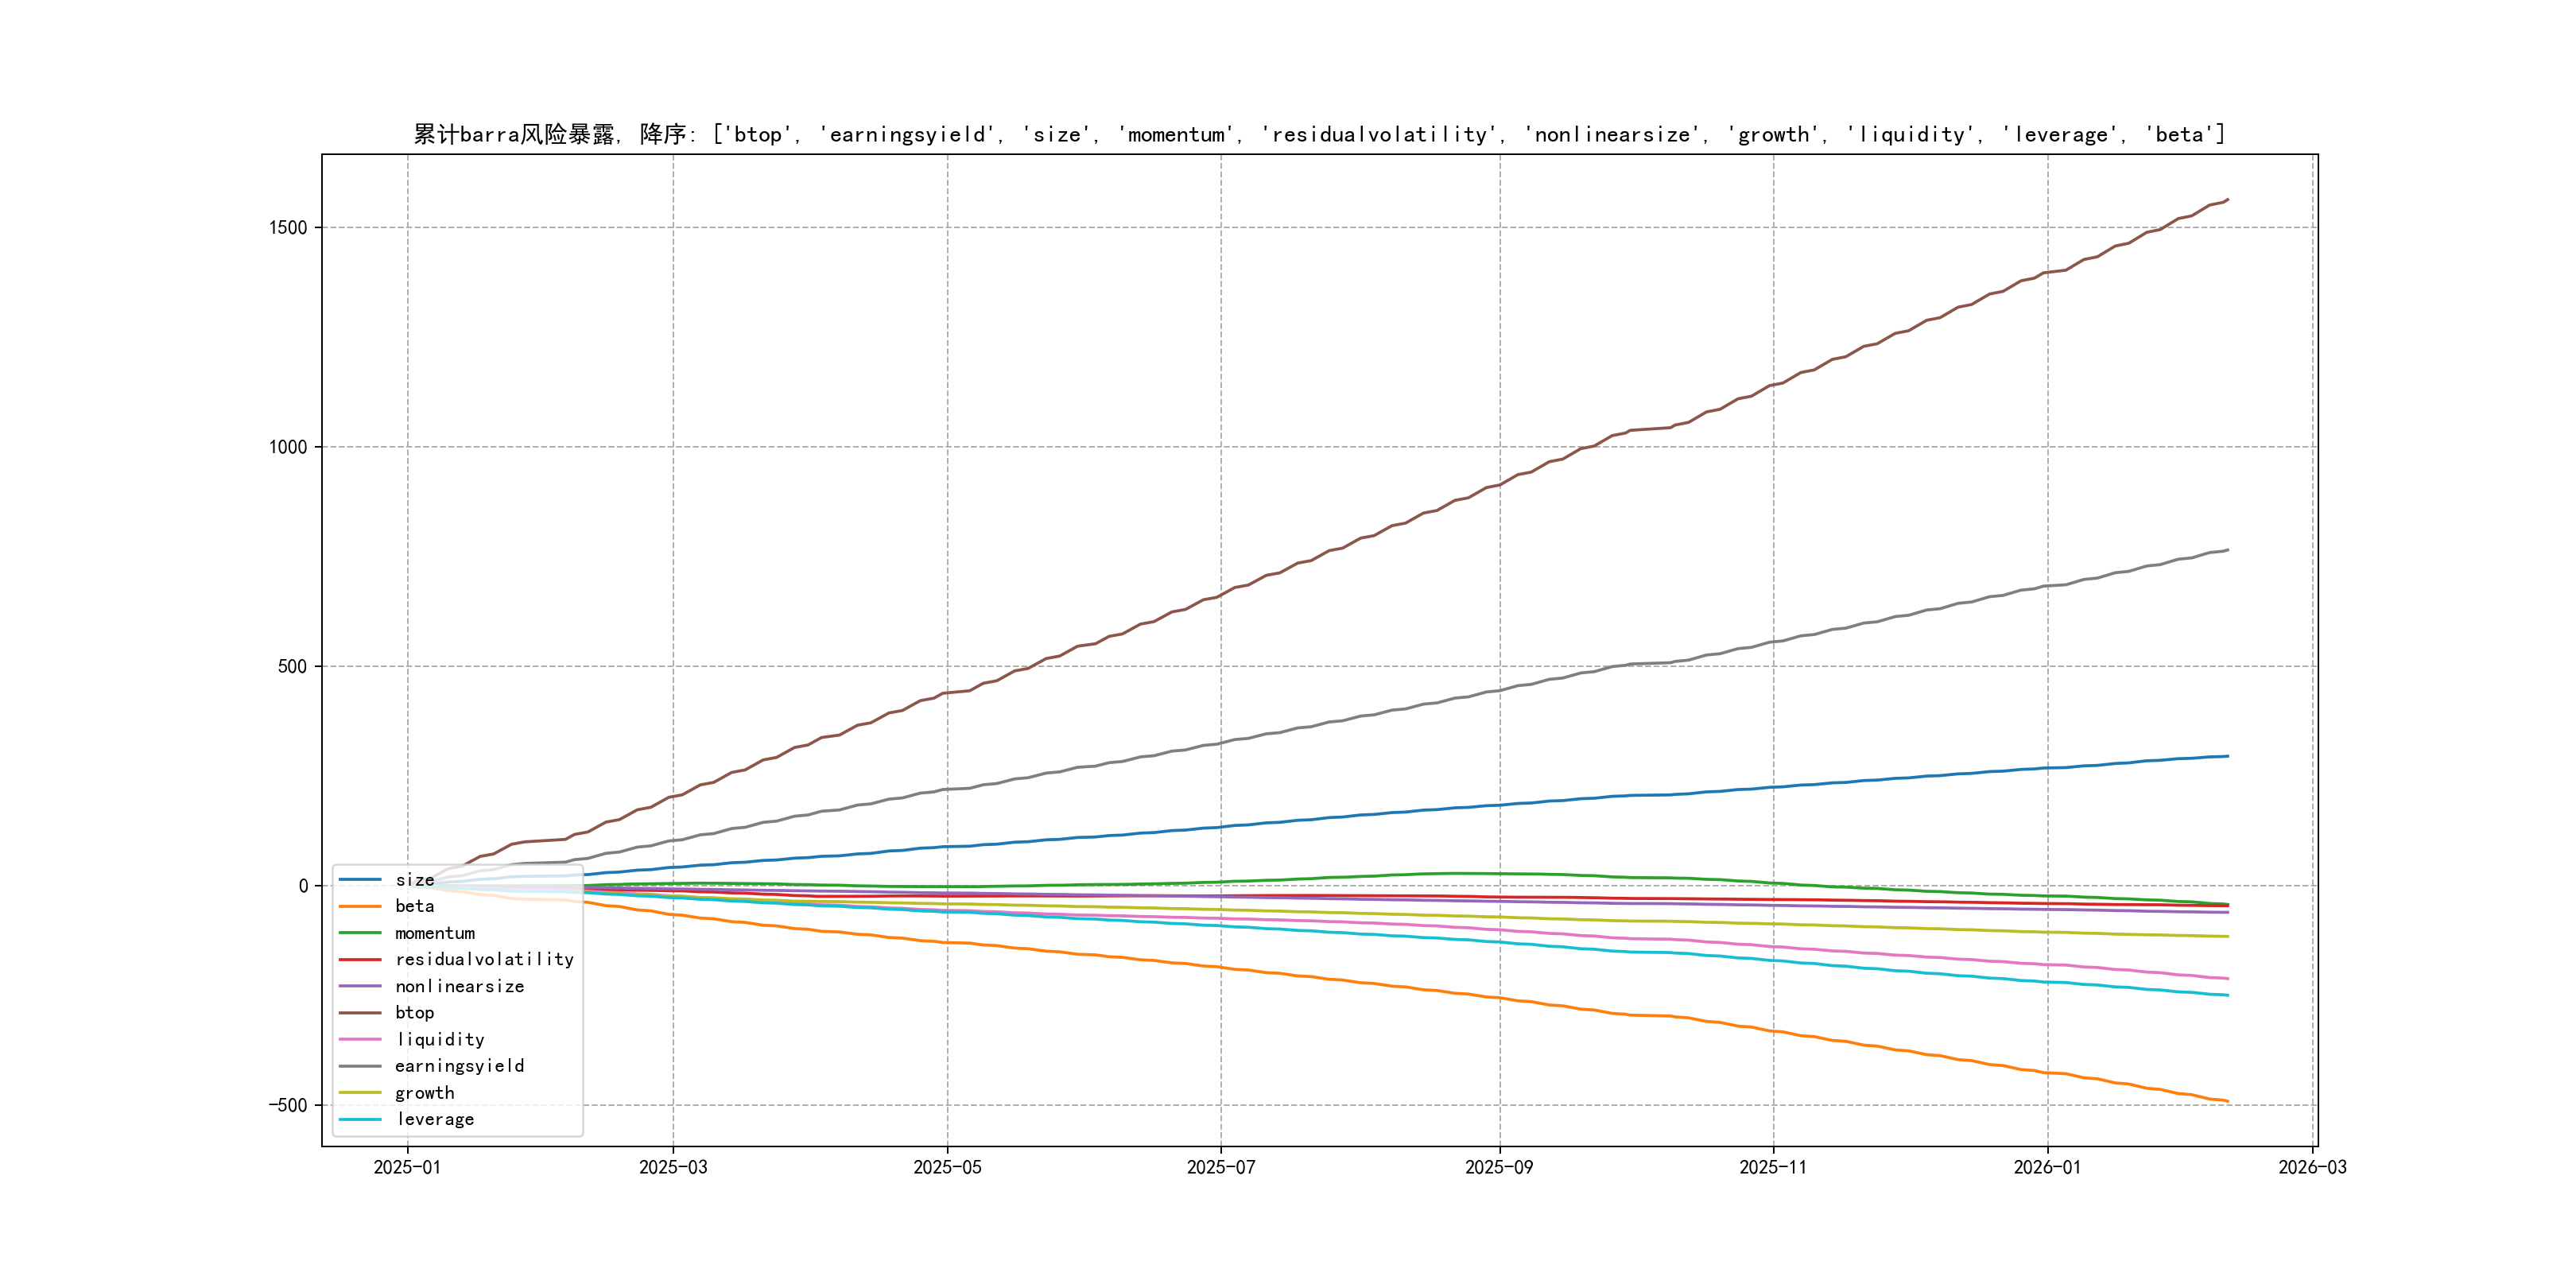The image size is (2576, 1288).
Task: Click the 2025-01 x-axis date label
Action: click(x=407, y=1167)
